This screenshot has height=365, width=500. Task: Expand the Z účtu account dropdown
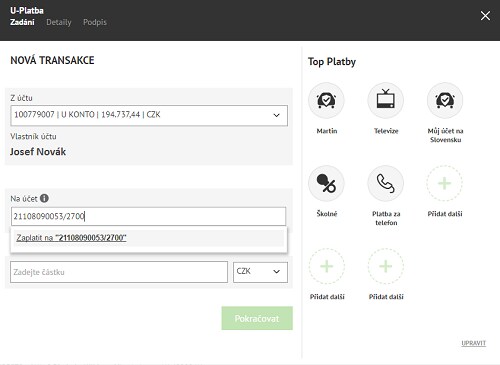coord(149,115)
